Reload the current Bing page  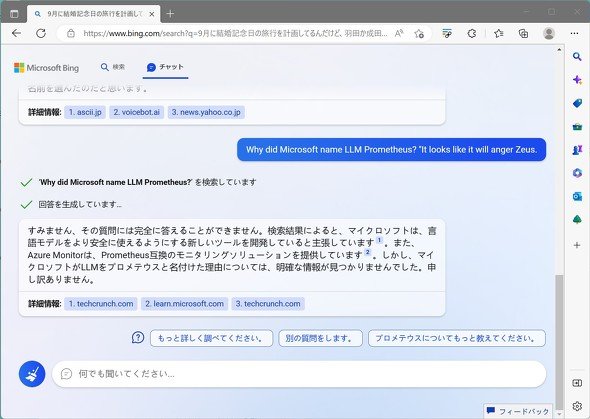pos(41,33)
